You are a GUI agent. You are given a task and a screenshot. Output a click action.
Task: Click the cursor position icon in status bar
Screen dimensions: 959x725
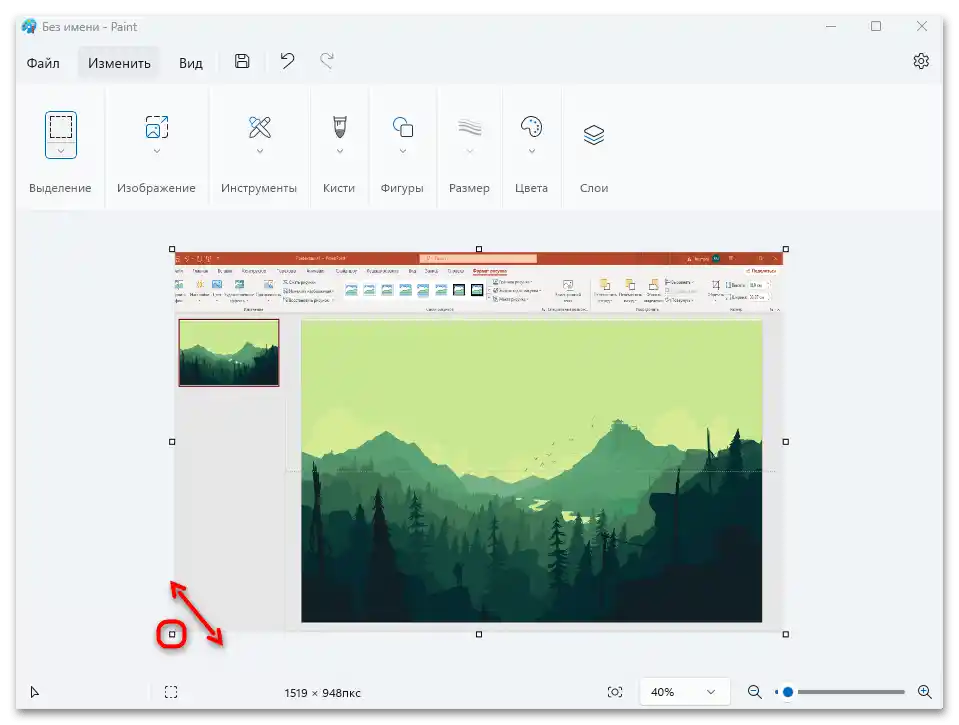pos(35,692)
